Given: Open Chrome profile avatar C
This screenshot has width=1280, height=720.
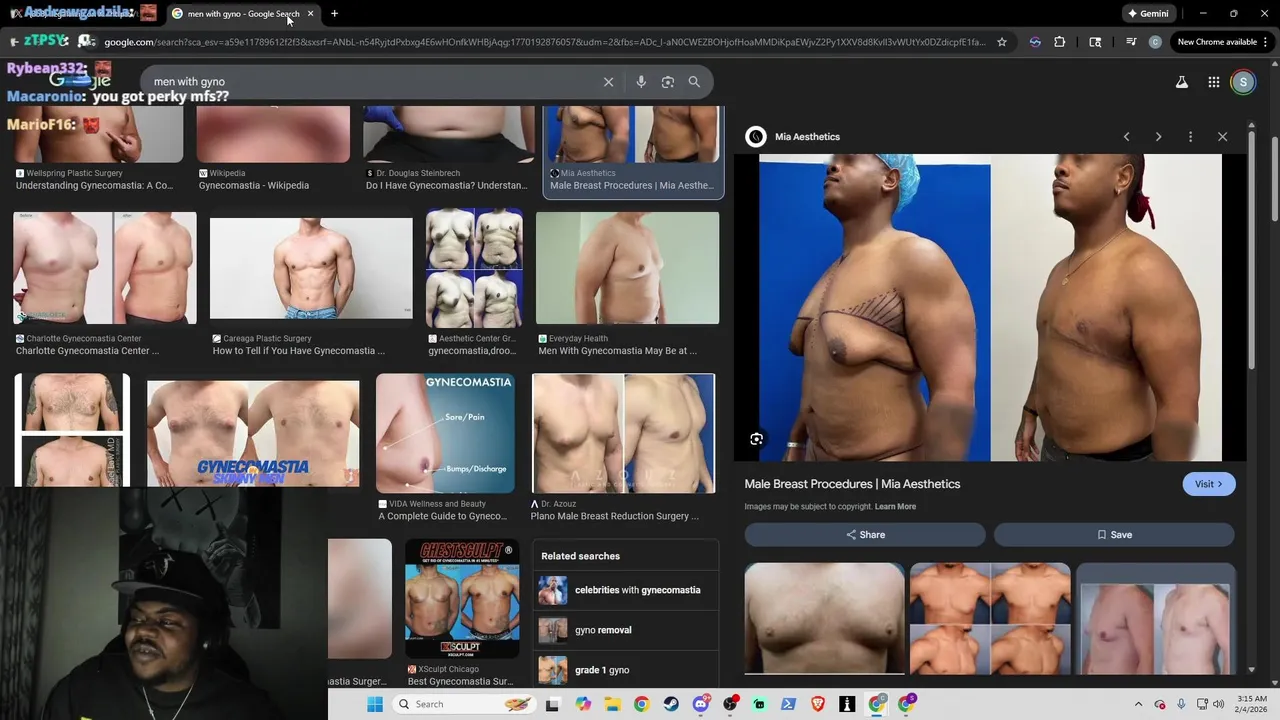Looking at the screenshot, I should (x=1155, y=42).
